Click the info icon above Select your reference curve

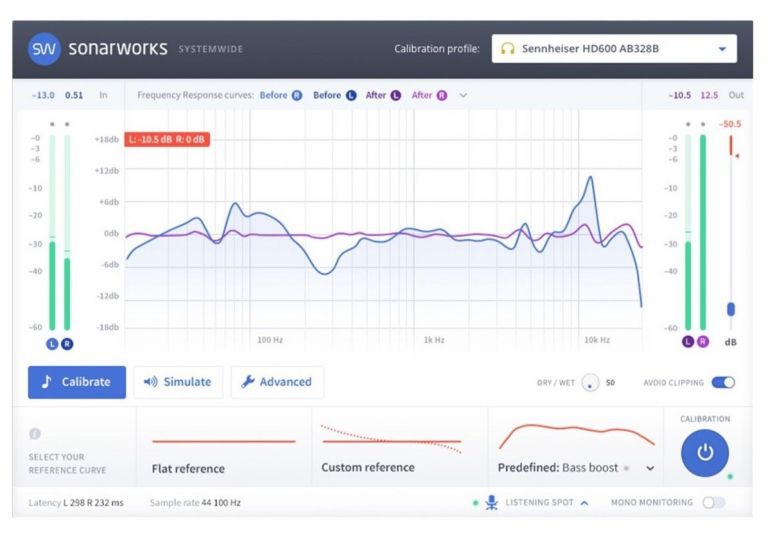point(35,434)
